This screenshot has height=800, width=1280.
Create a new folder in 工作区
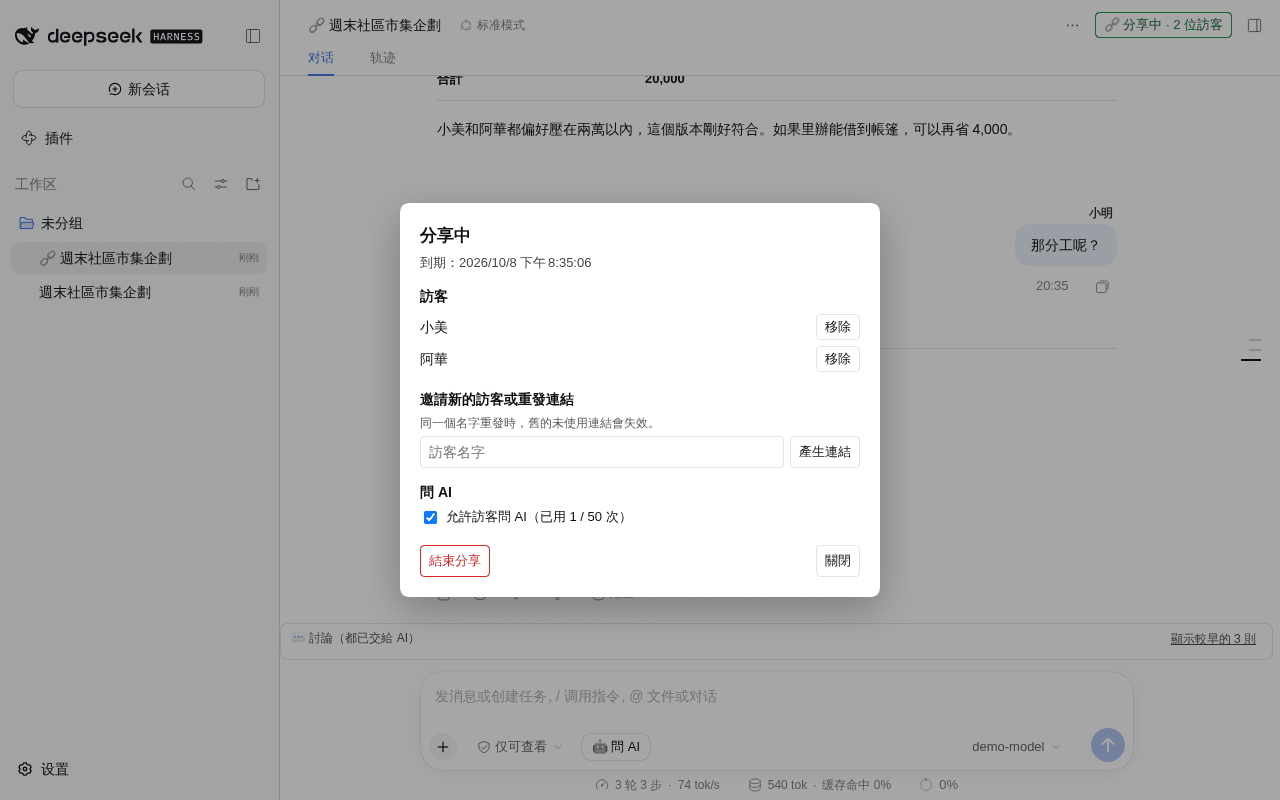tap(253, 184)
